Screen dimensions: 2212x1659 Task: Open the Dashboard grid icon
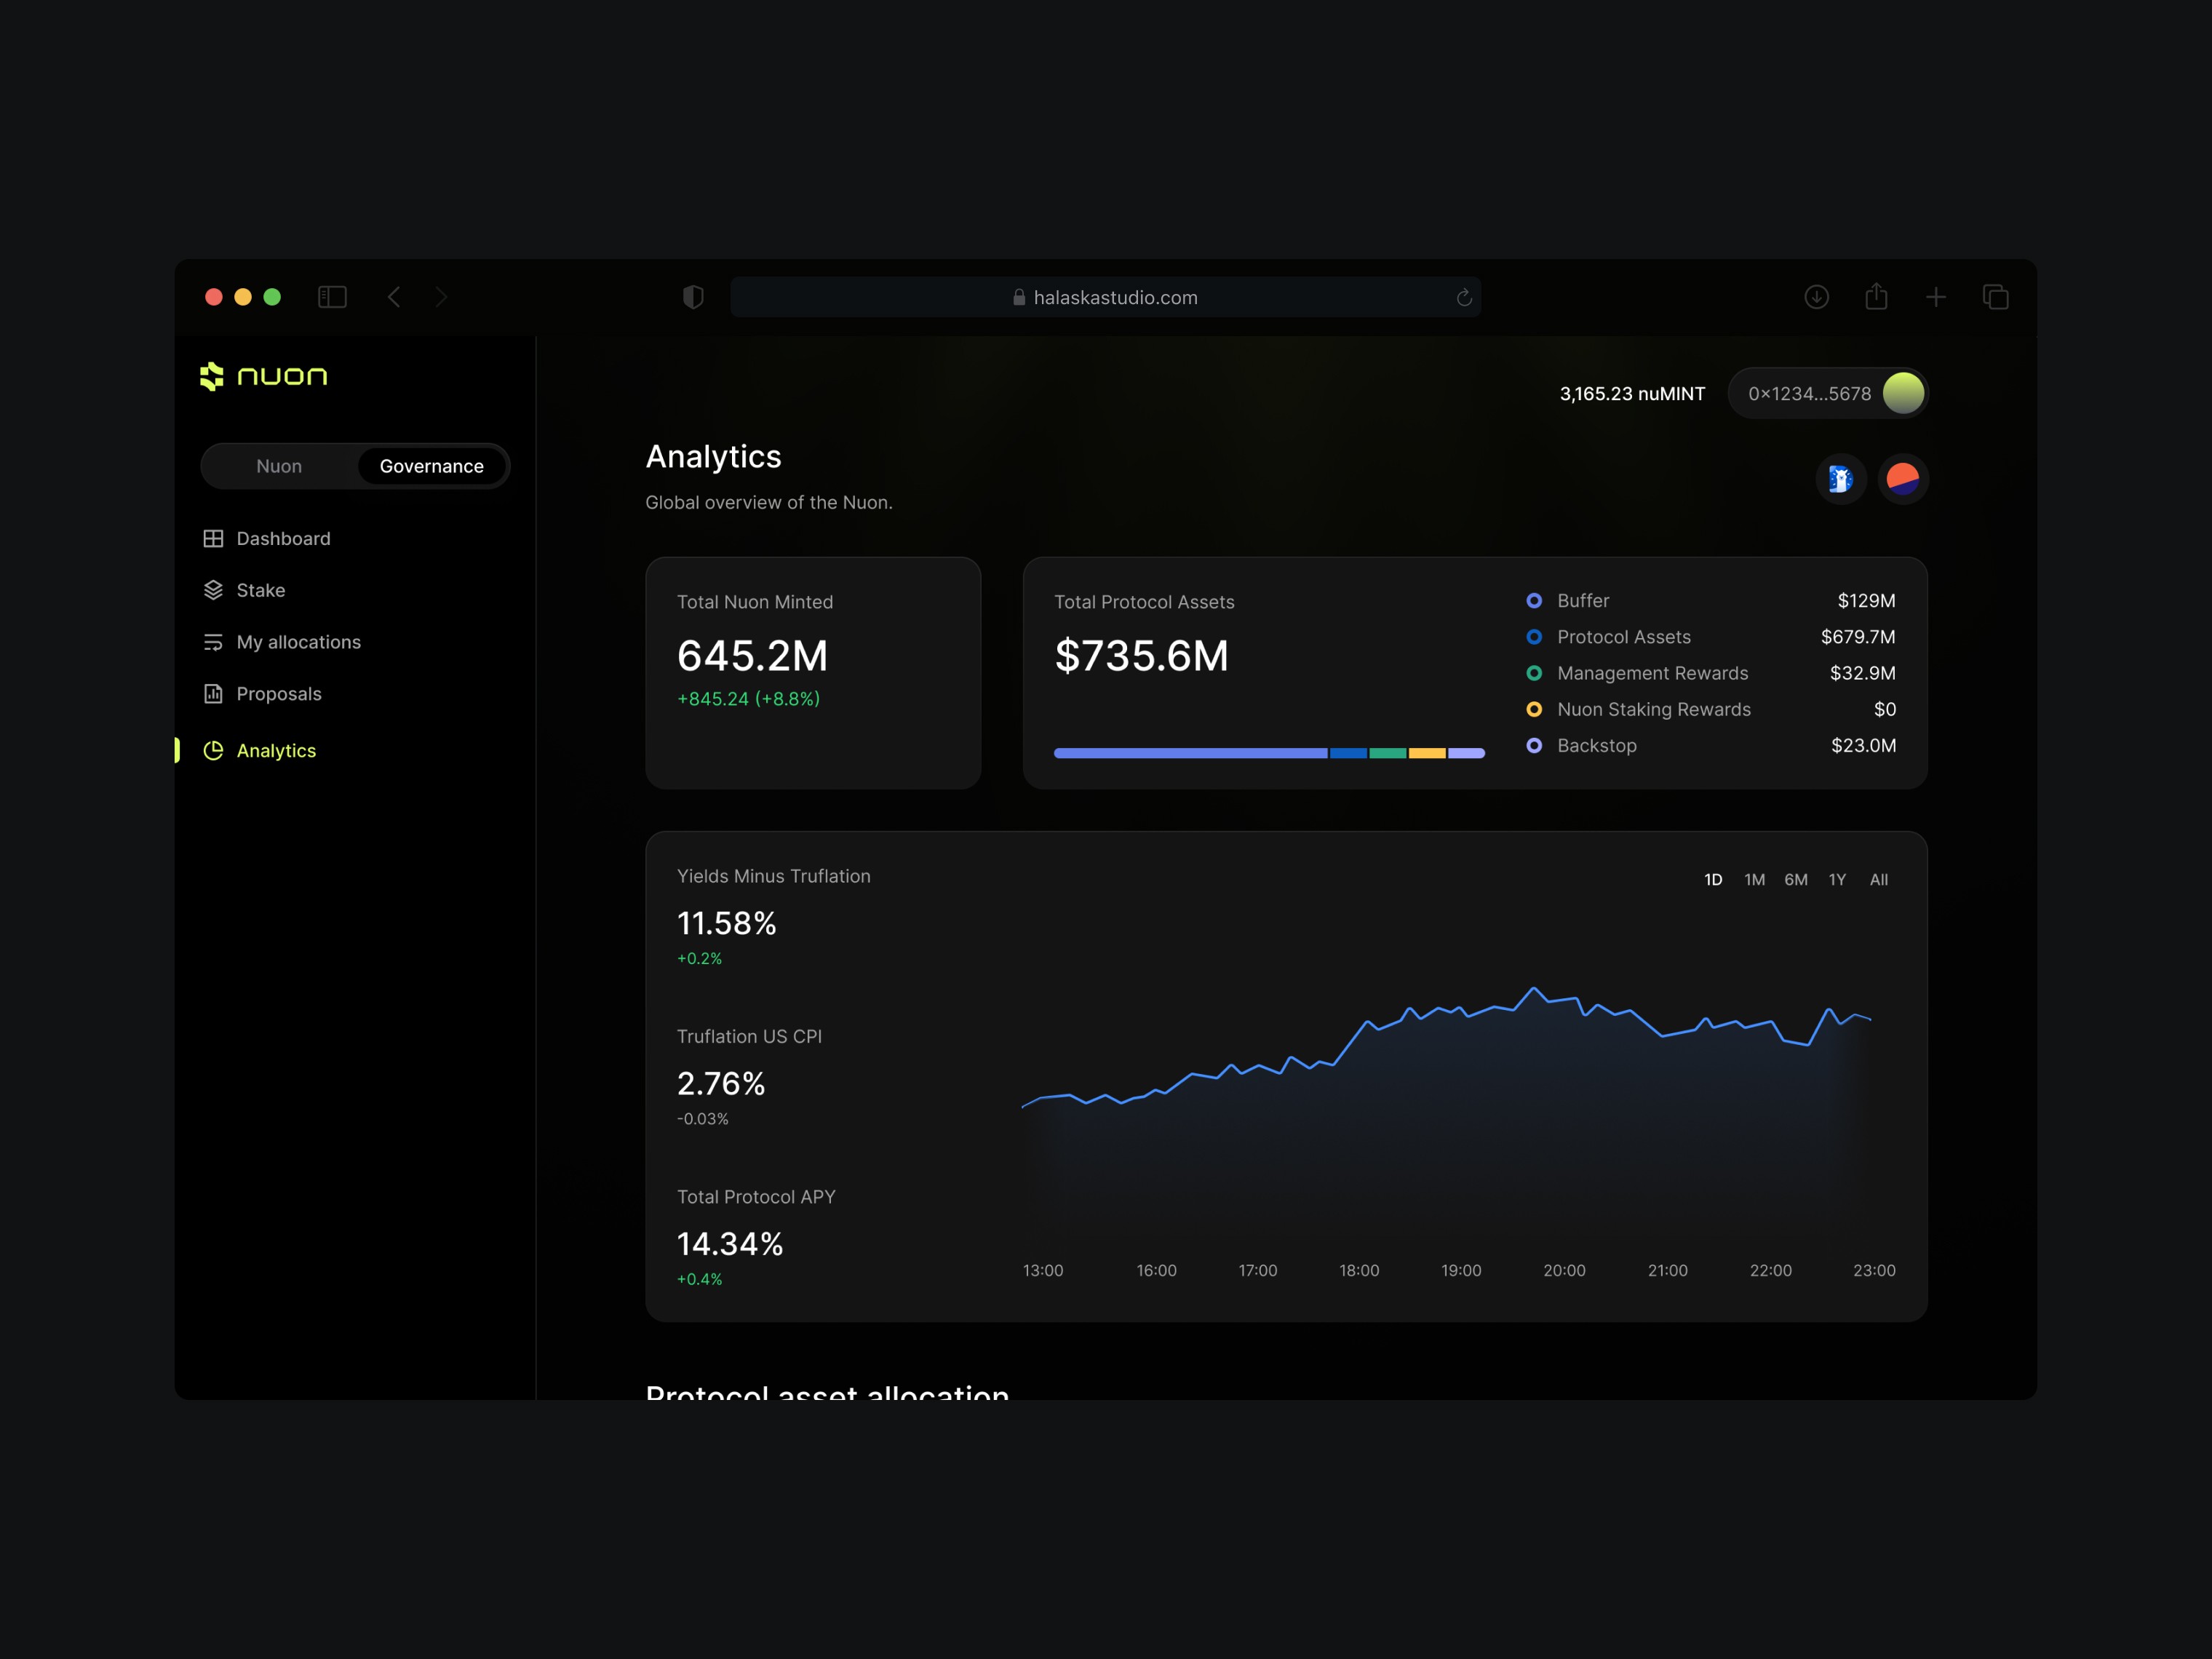click(213, 539)
